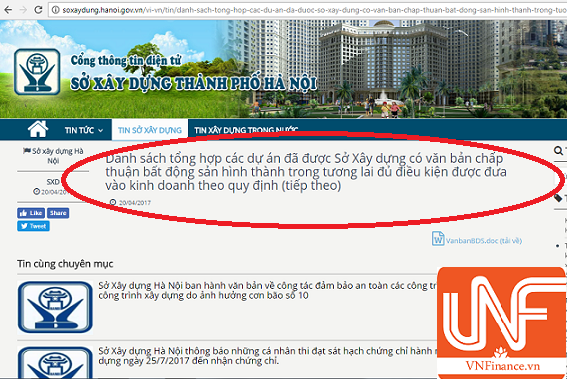Select the TIN SỞ XÂY DỰNG tab
The image size is (567, 379).
tap(150, 130)
